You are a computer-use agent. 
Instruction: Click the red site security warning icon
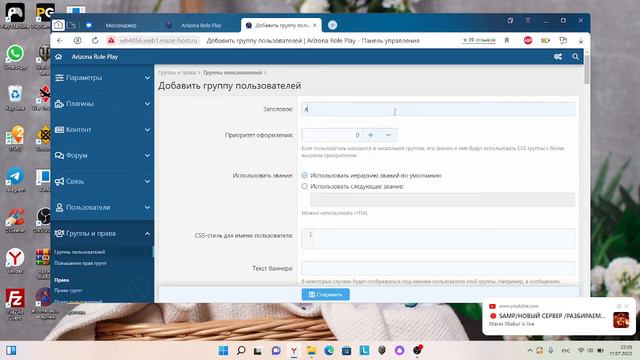pyautogui.click(x=111, y=40)
